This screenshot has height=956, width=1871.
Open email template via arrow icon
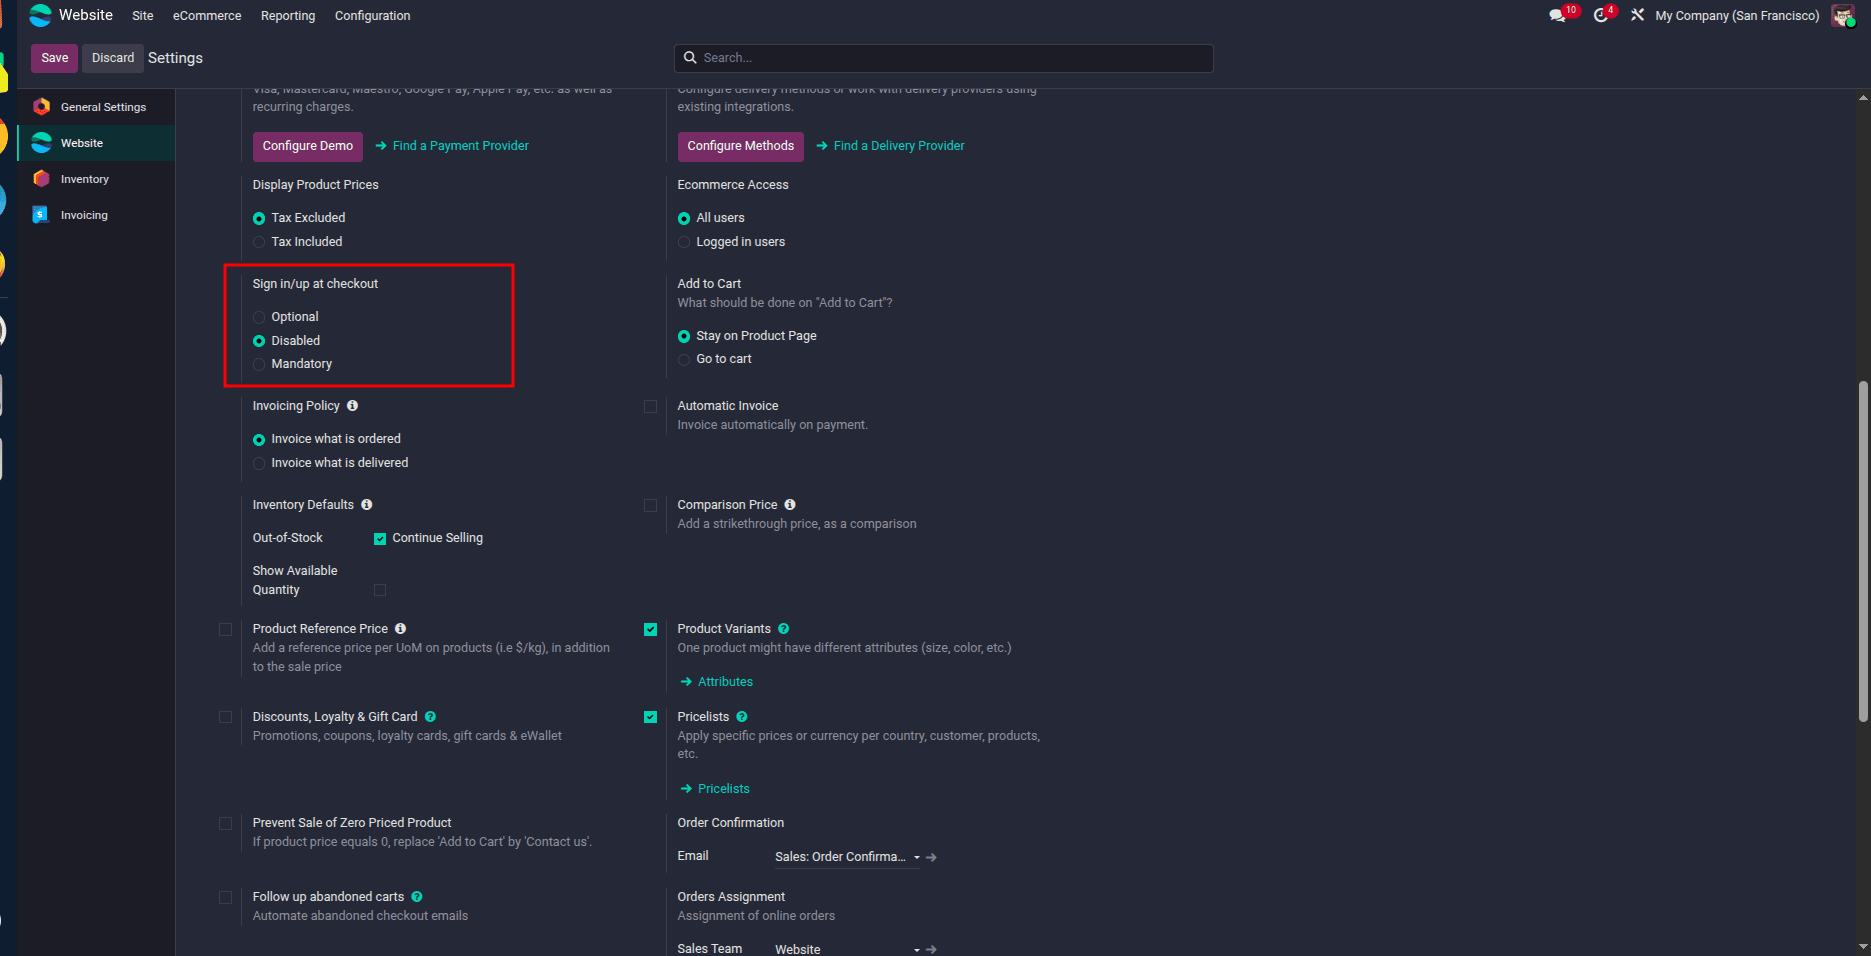(x=931, y=857)
